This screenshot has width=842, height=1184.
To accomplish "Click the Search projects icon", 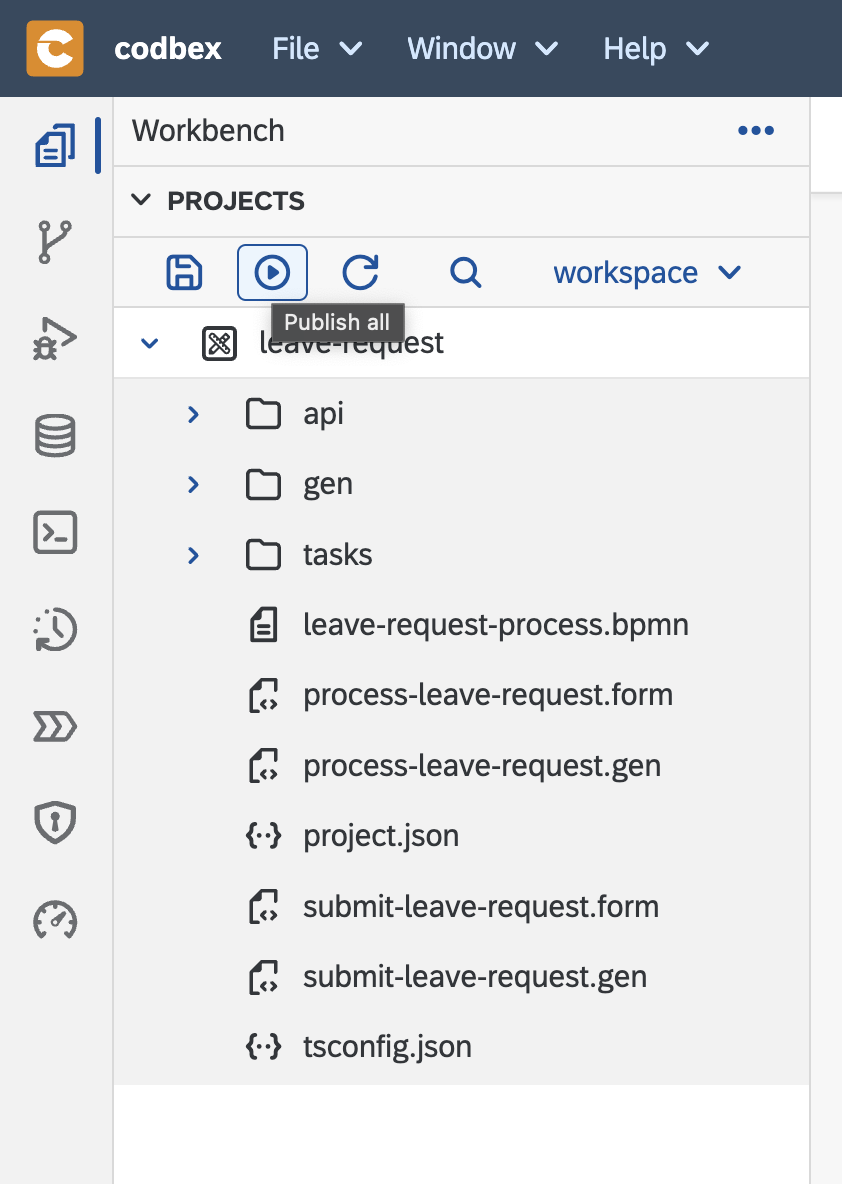I will coord(465,273).
